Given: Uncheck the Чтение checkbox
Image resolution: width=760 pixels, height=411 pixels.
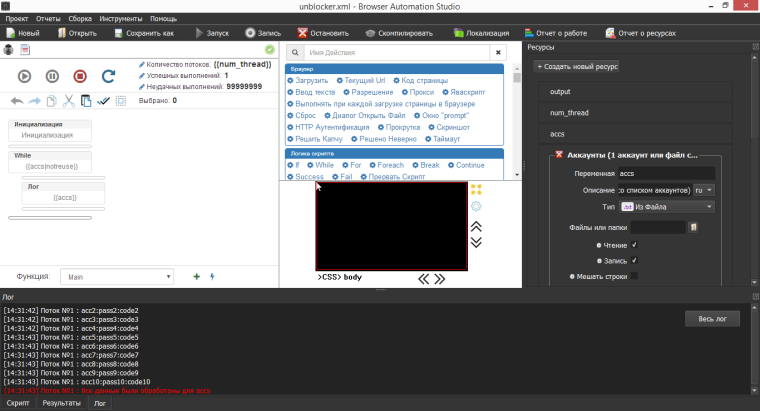Looking at the screenshot, I should click(634, 244).
